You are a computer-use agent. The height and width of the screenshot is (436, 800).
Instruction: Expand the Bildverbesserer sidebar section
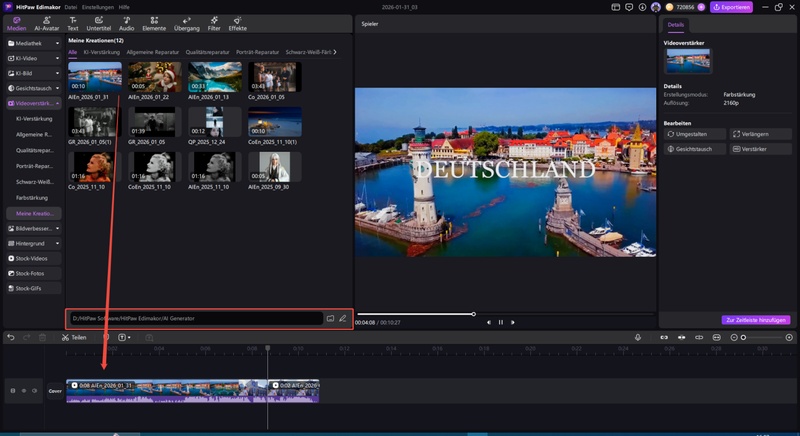click(x=34, y=228)
